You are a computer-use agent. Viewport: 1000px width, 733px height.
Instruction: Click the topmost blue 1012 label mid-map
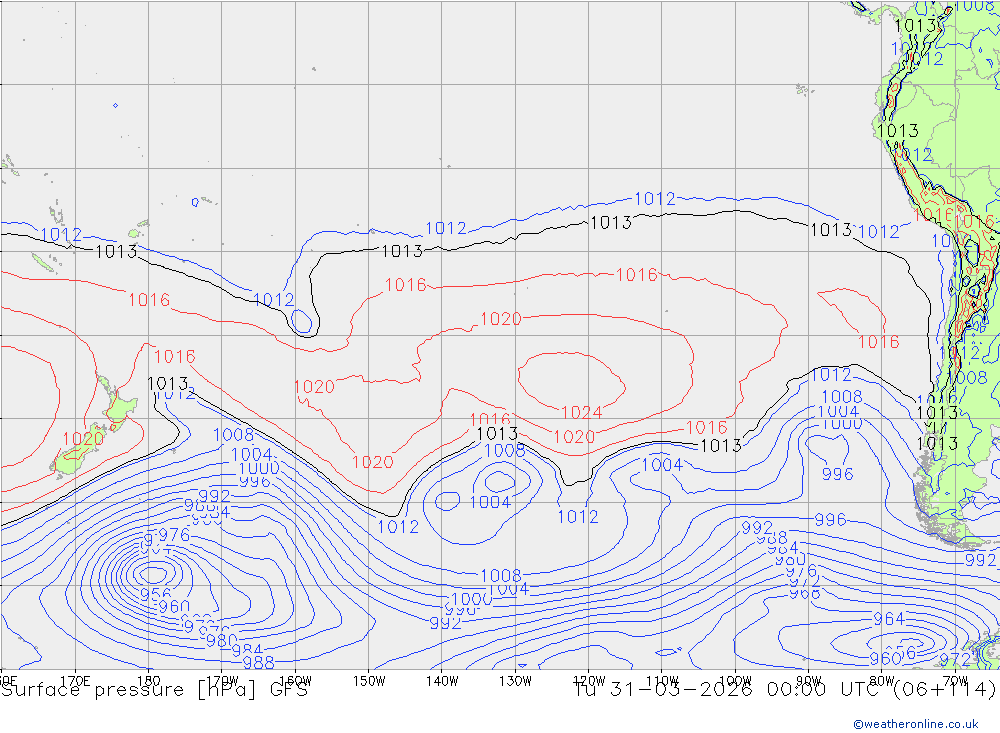(655, 199)
